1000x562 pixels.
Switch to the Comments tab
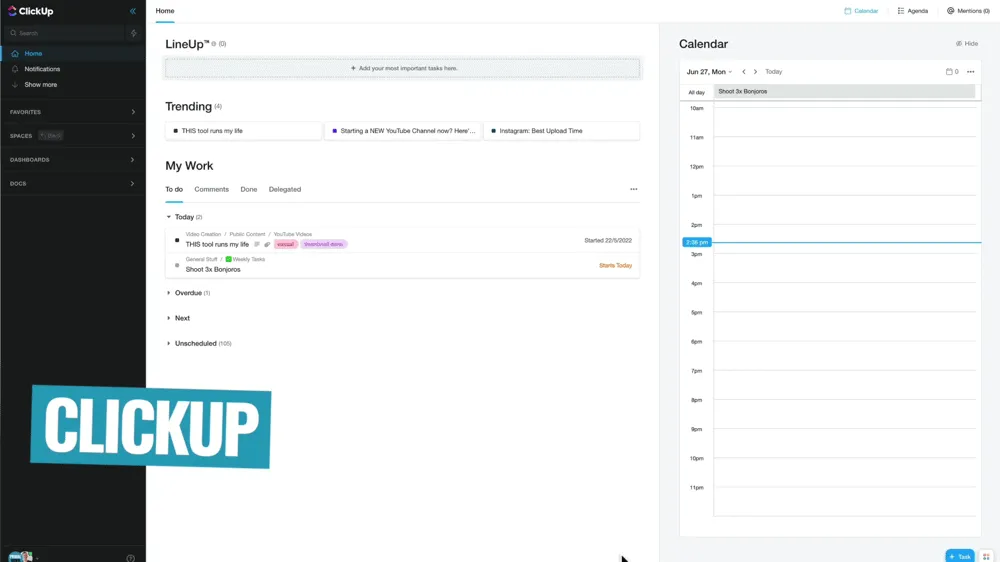tap(211, 189)
